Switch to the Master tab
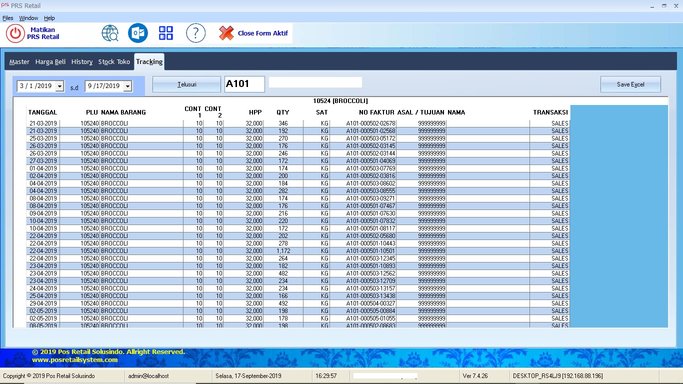 click(19, 62)
